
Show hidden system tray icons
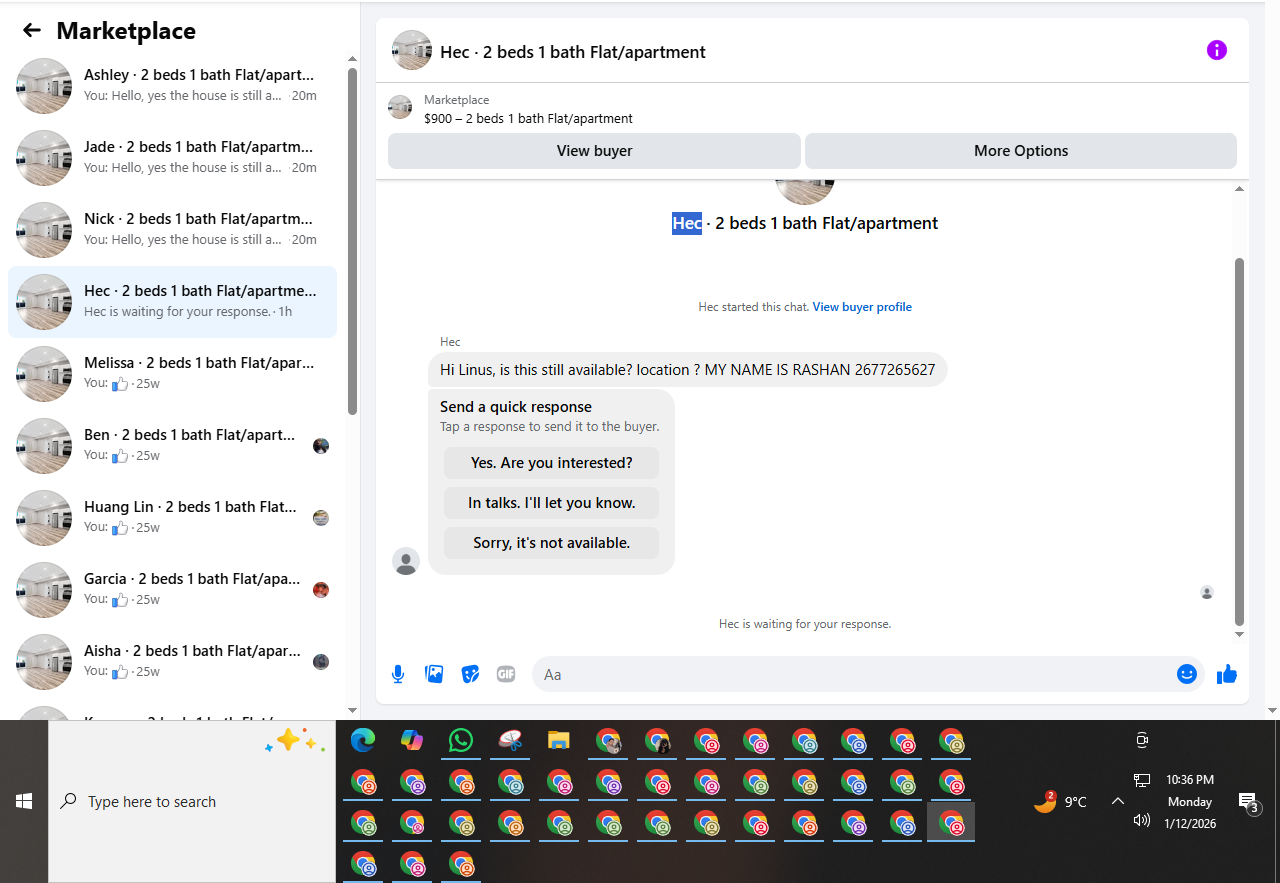click(x=1118, y=801)
